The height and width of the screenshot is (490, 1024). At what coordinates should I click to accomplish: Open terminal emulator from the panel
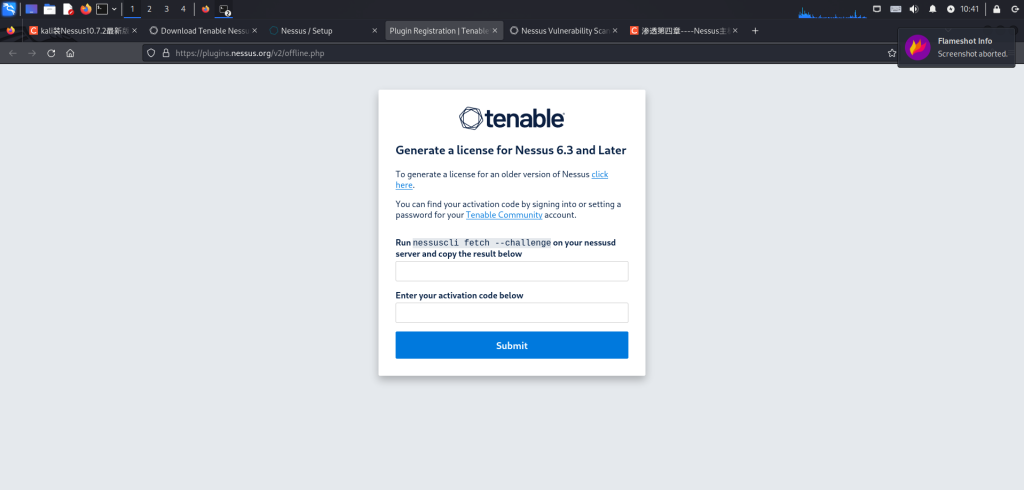click(x=101, y=9)
